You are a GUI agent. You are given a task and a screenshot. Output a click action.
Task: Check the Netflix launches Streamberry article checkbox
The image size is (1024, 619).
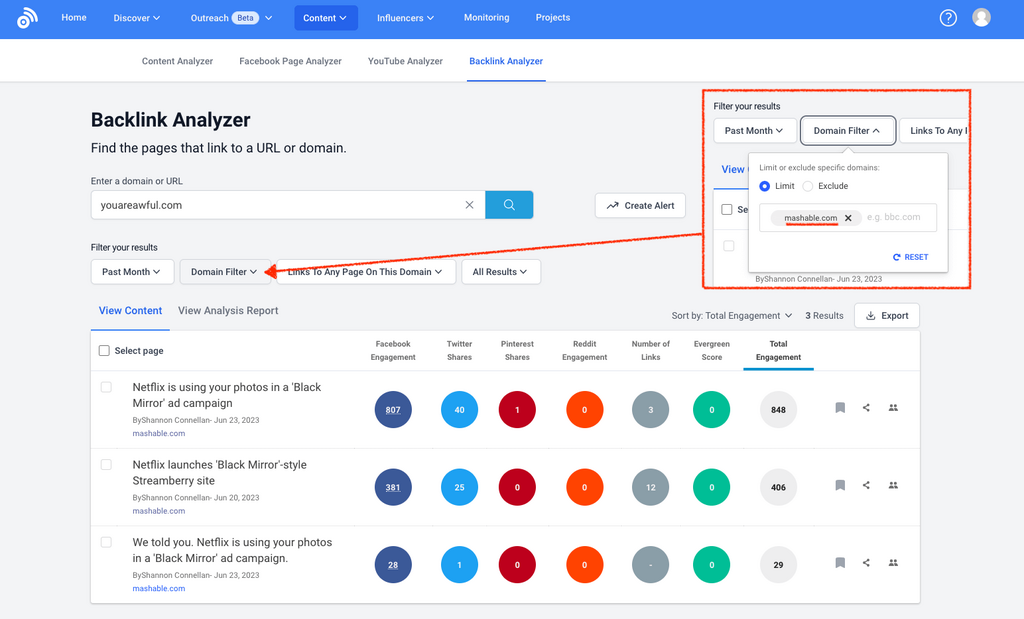coord(106,465)
